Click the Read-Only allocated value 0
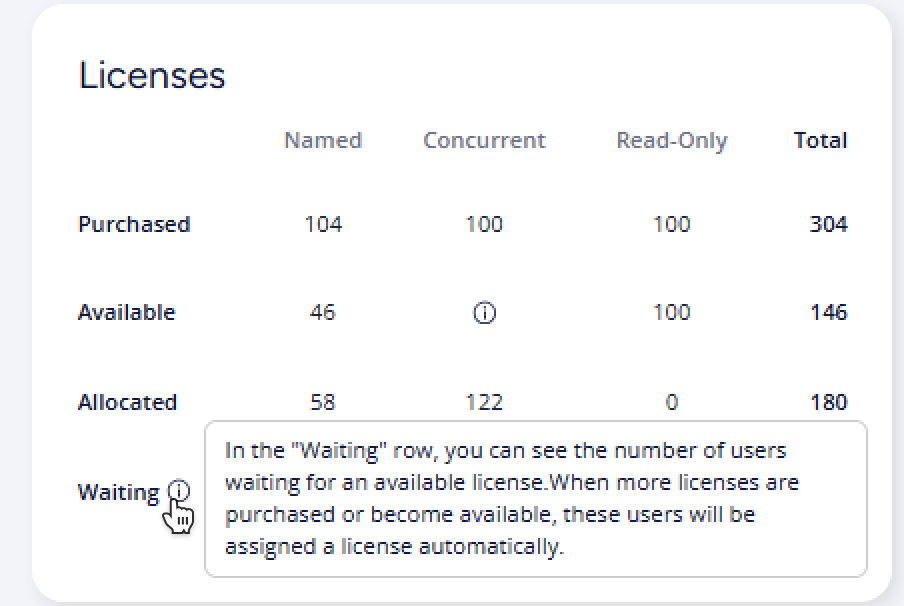Viewport: 904px width, 606px height. 671,402
